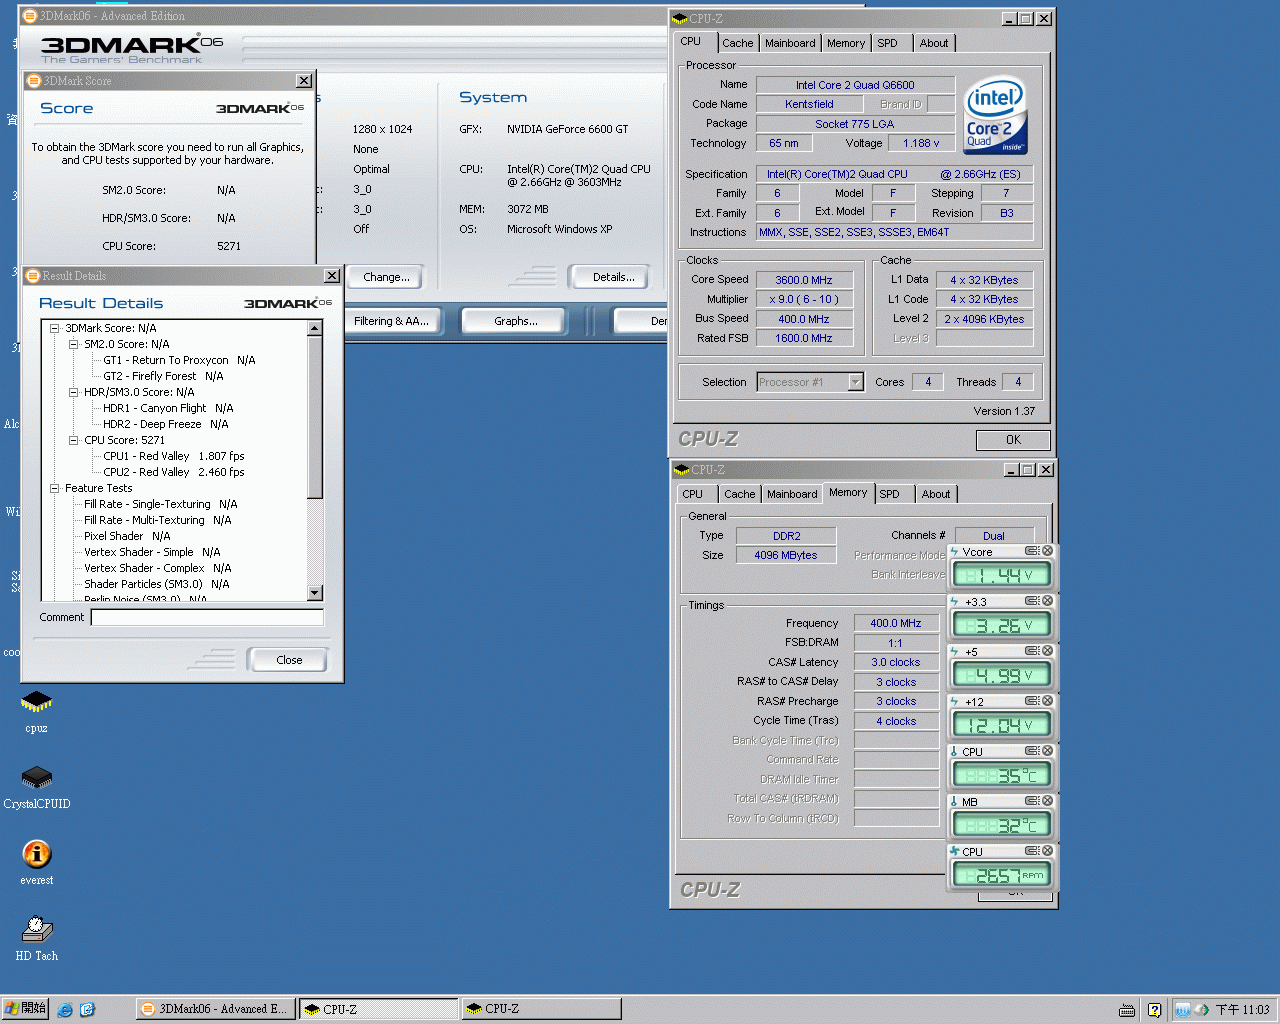
Task: Open settings of the CPU fan gadget
Action: 1032,851
